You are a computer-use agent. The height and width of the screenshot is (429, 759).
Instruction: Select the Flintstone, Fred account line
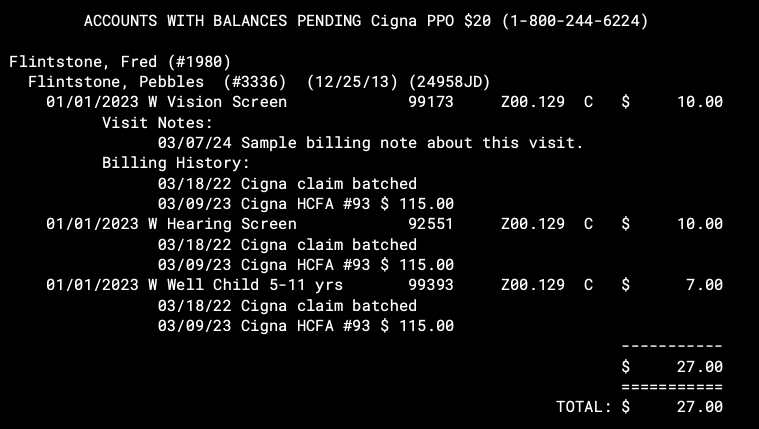click(120, 61)
